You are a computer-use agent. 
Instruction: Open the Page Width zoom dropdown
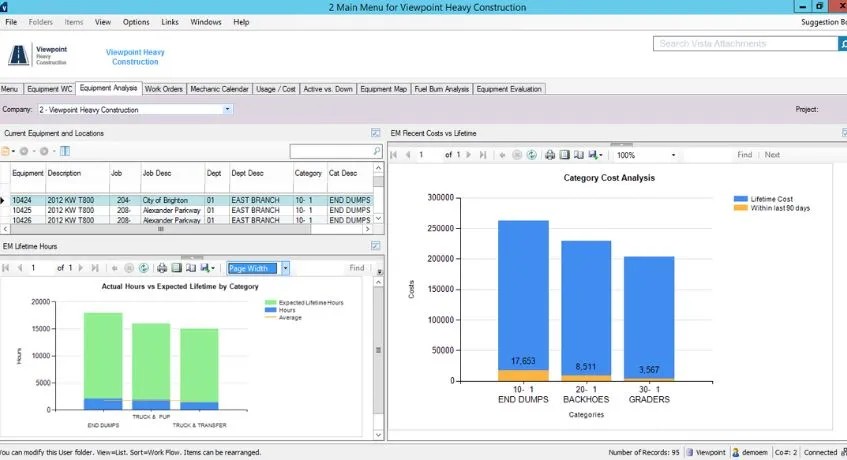285,268
